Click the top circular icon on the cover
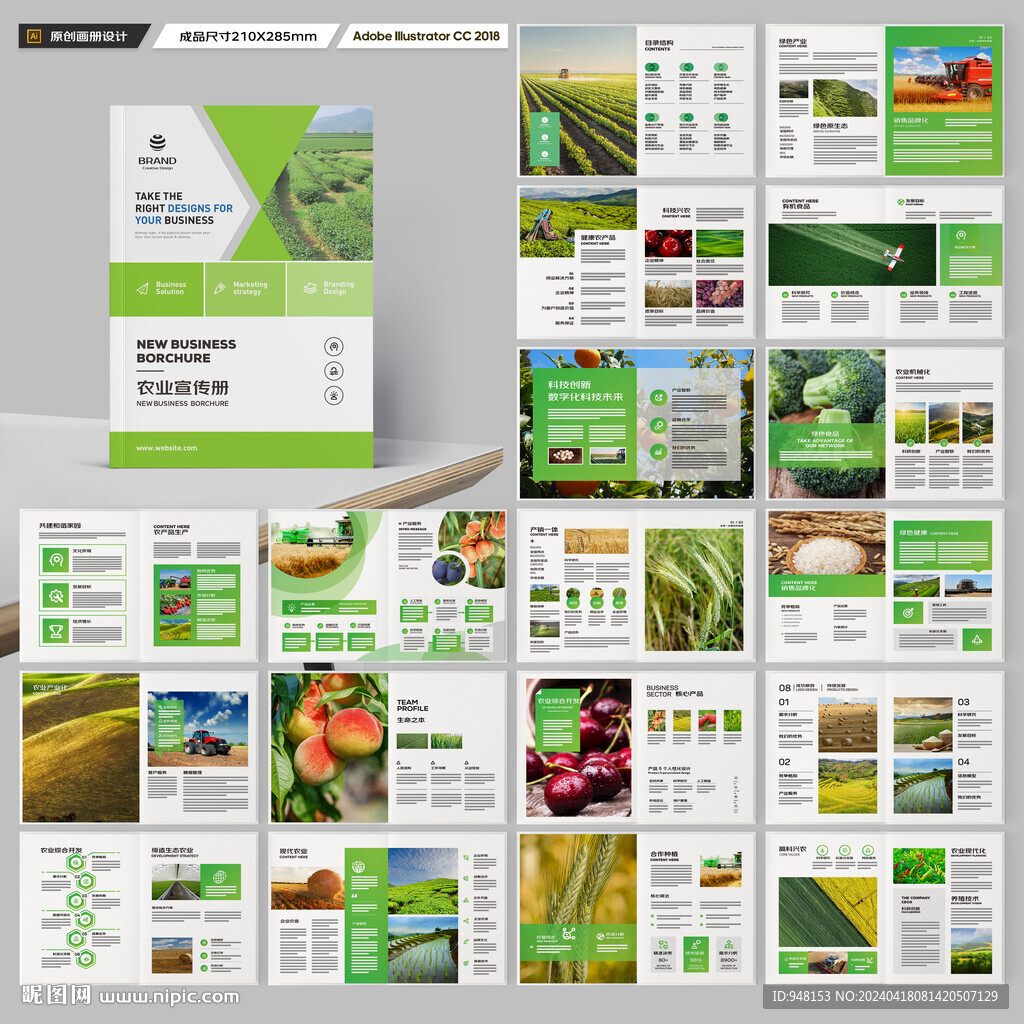 pos(334,346)
